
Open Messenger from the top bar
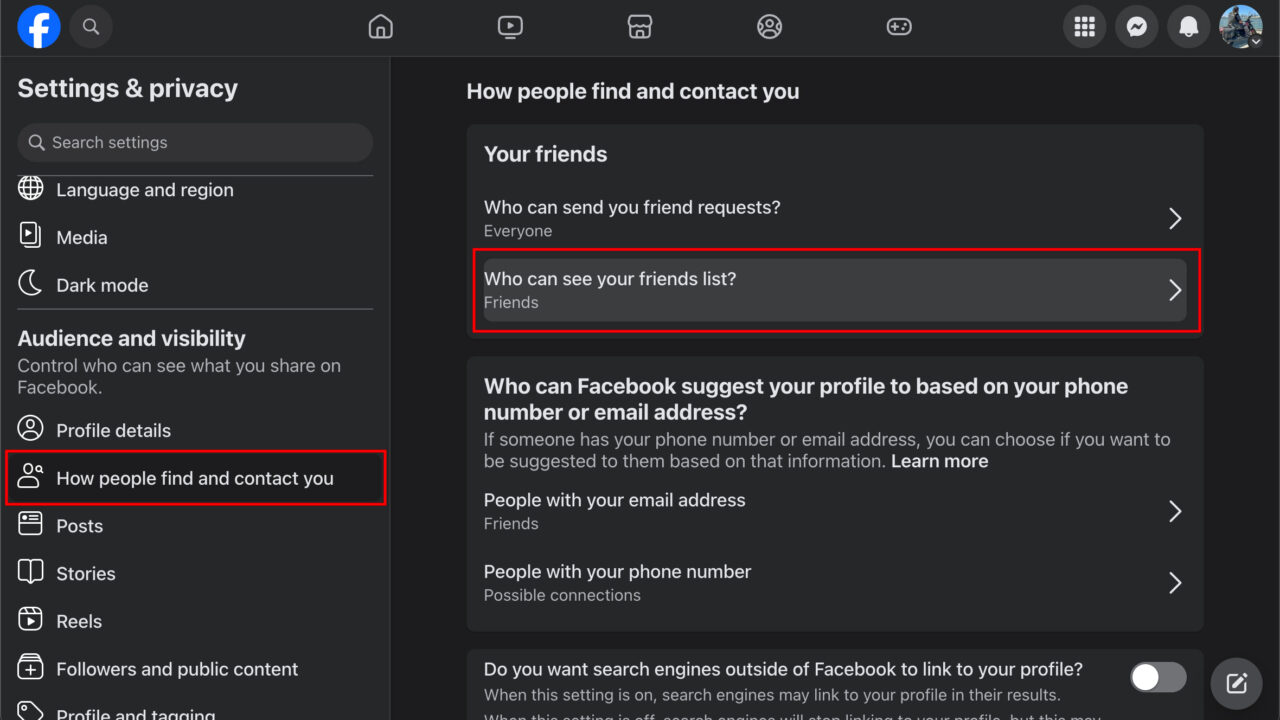[x=1136, y=27]
